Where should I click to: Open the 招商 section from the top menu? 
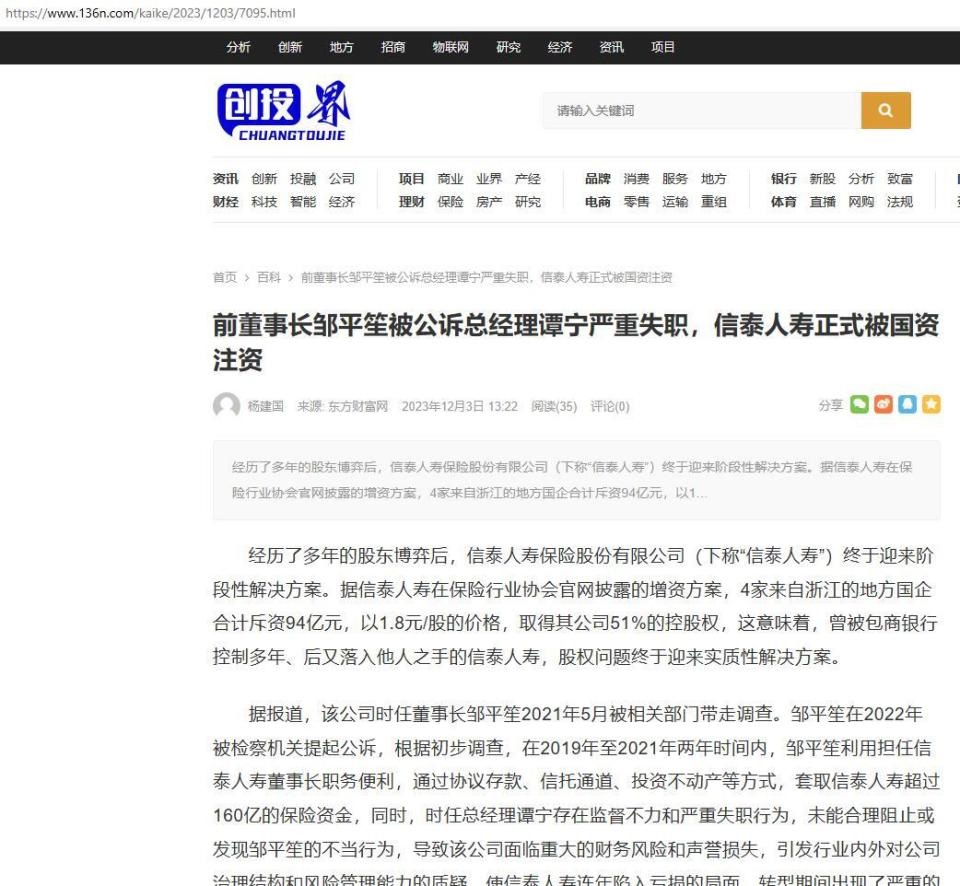pyautogui.click(x=392, y=47)
